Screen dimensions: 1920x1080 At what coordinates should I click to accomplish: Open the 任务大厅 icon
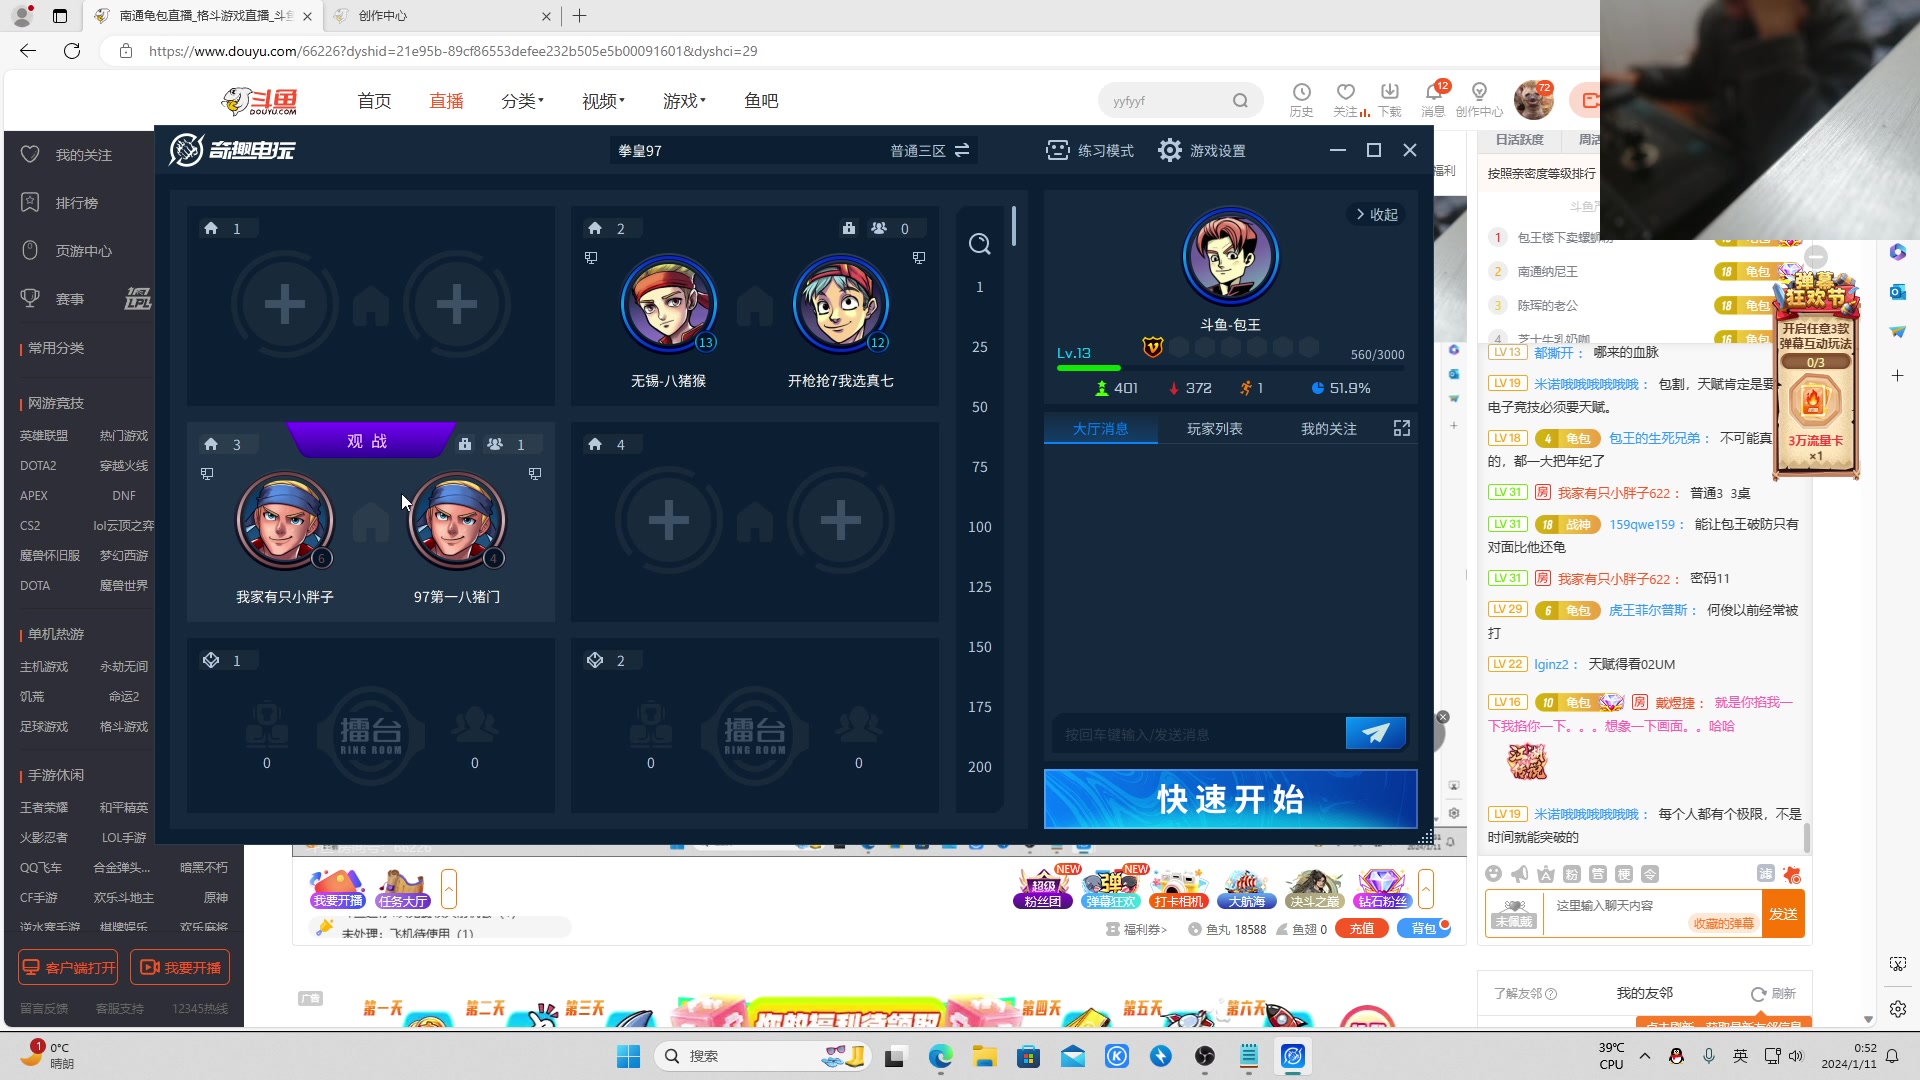click(403, 888)
